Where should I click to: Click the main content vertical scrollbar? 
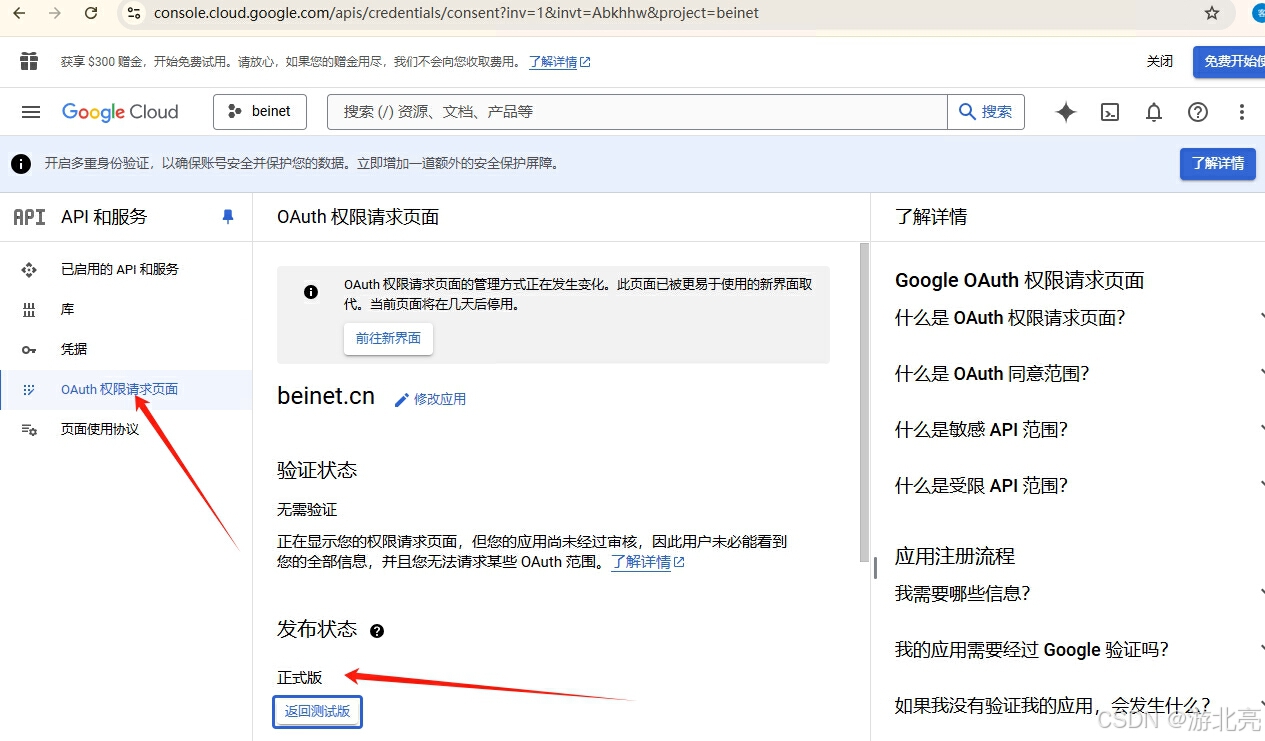coord(865,402)
